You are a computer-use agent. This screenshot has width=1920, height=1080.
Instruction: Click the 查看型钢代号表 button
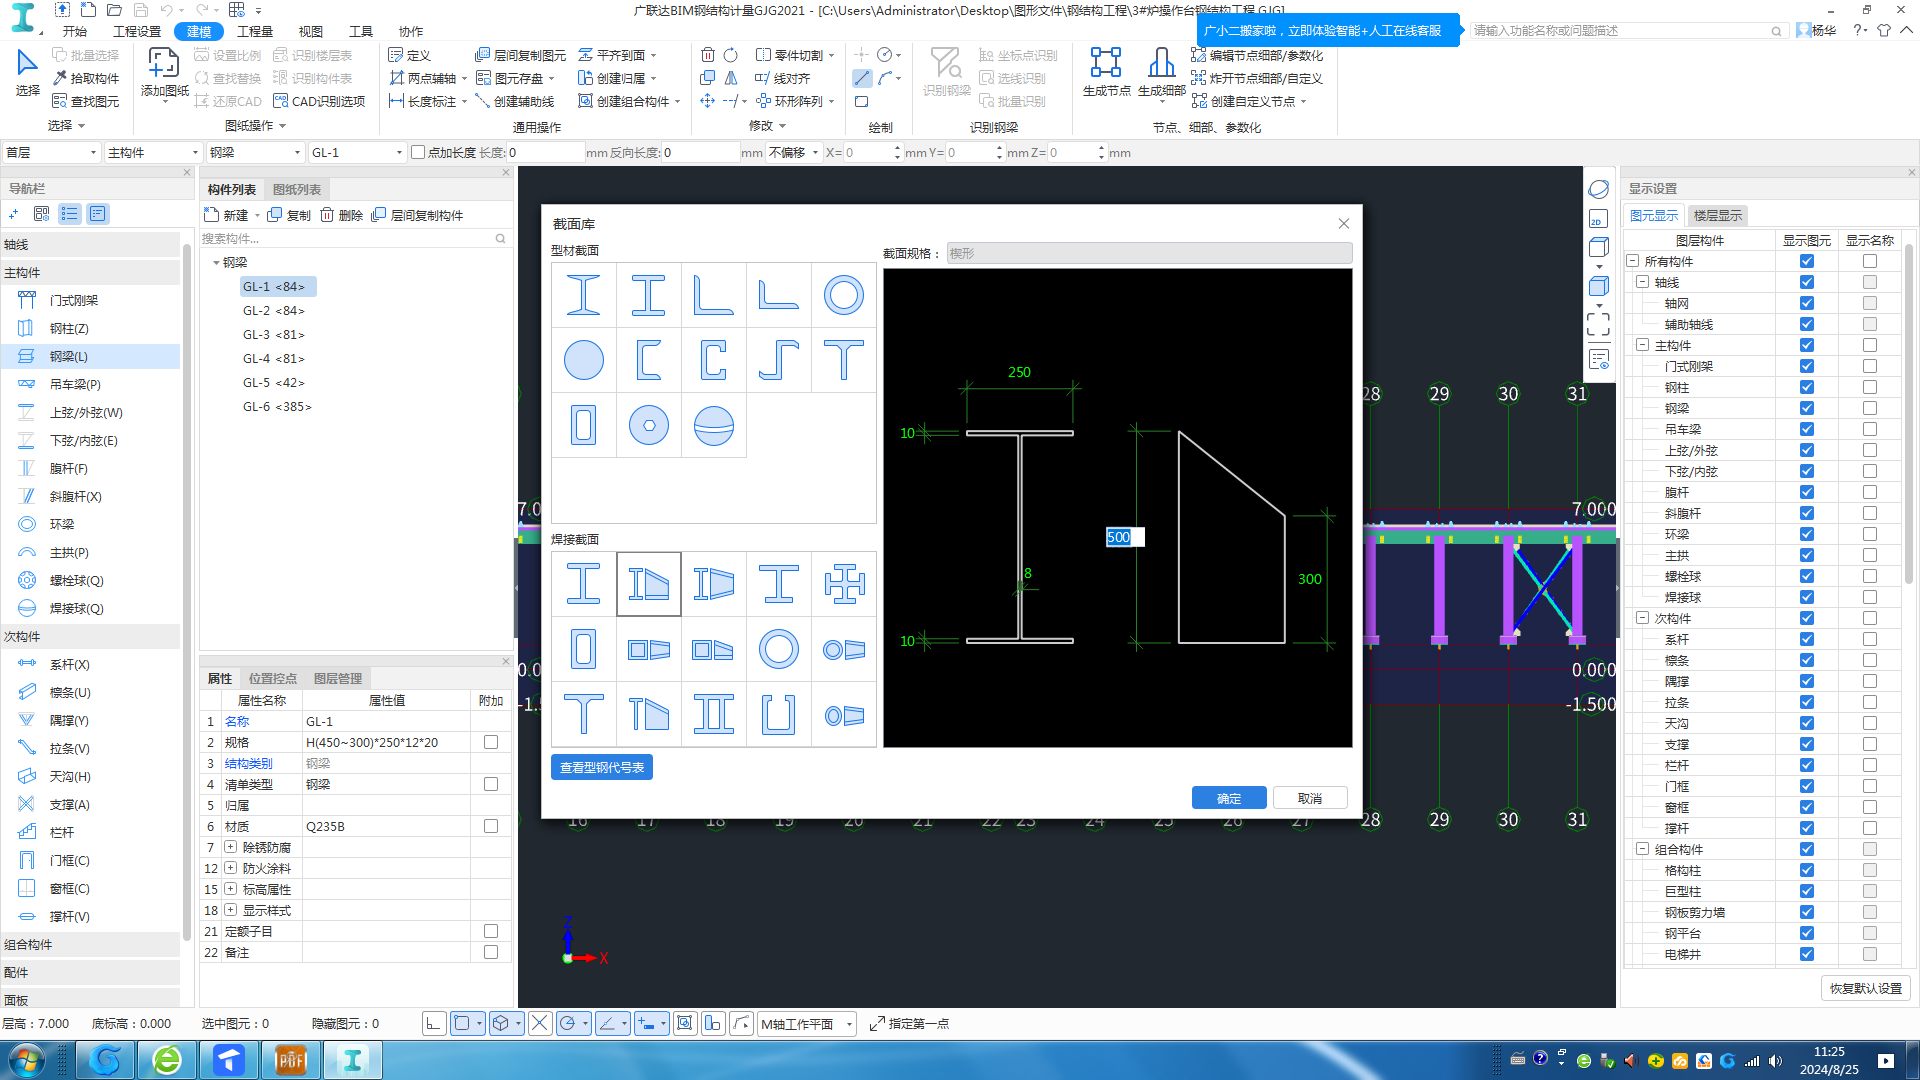[x=602, y=768]
